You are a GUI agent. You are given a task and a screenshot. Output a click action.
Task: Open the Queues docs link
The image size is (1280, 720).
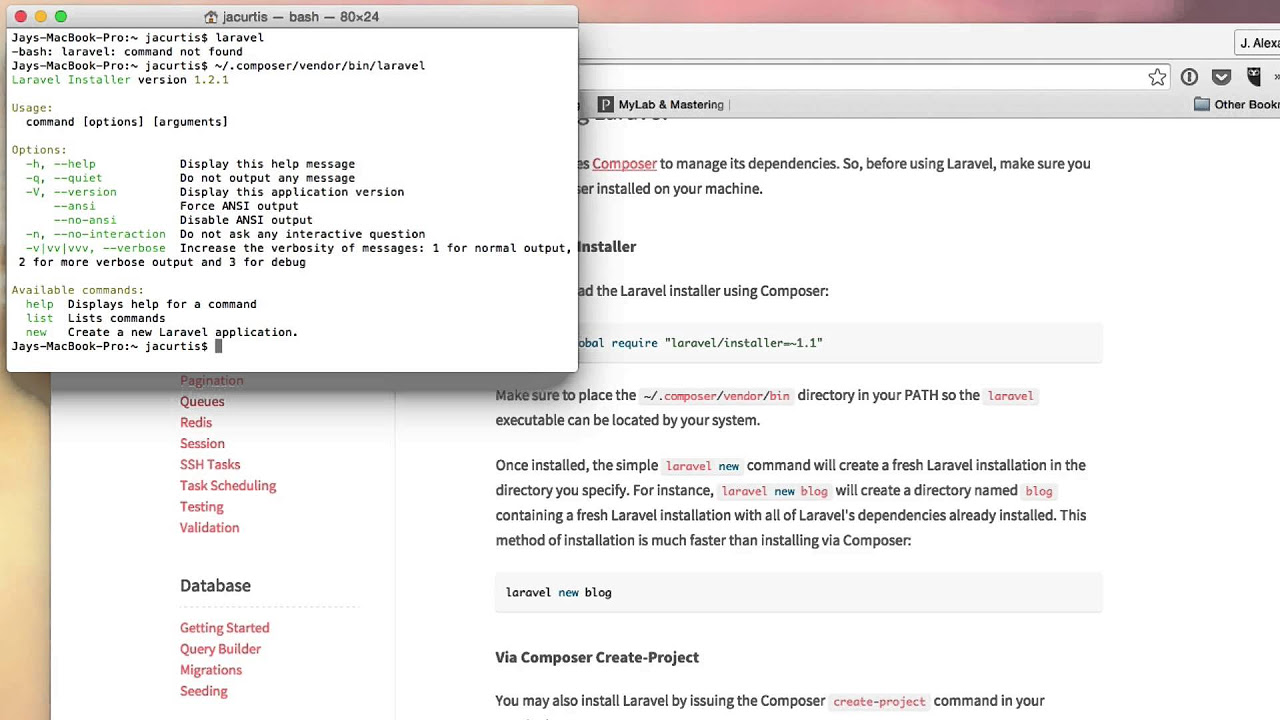click(x=202, y=401)
